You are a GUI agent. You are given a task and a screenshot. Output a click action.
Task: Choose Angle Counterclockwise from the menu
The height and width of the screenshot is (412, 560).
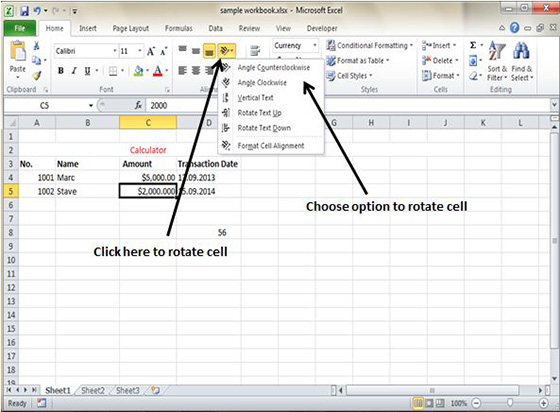click(270, 67)
